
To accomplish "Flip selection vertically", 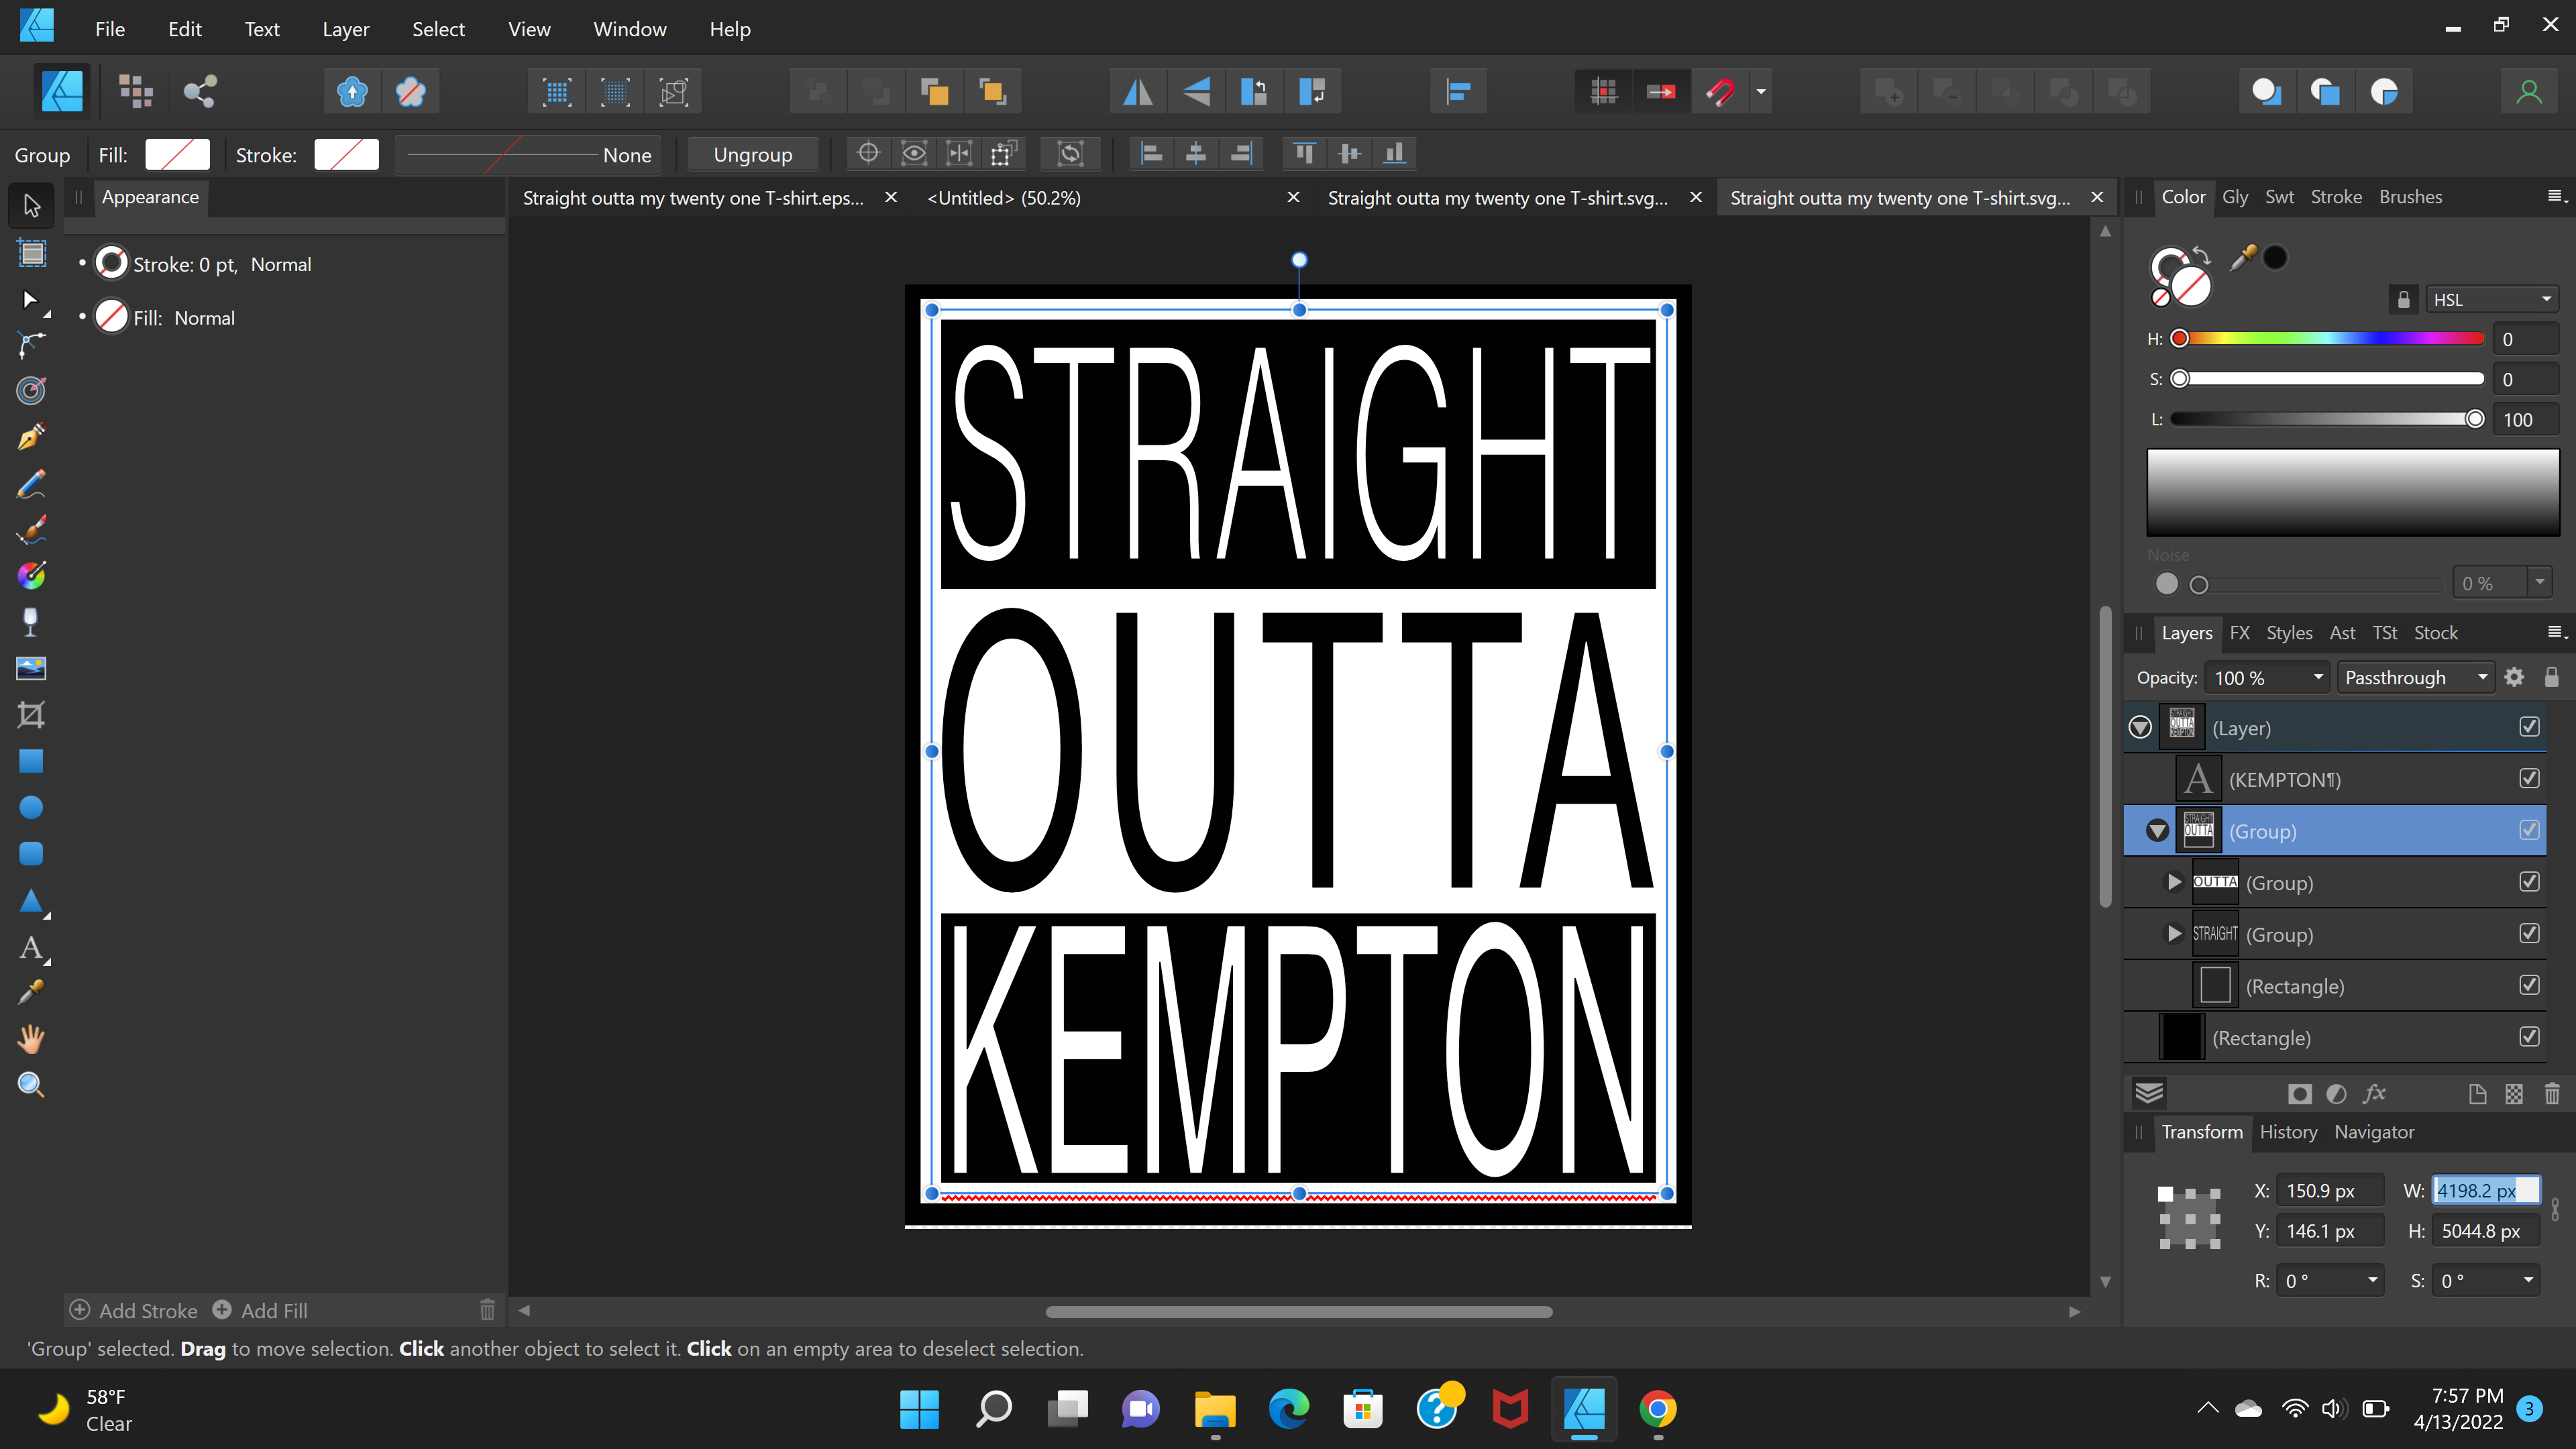I will pyautogui.click(x=1196, y=92).
